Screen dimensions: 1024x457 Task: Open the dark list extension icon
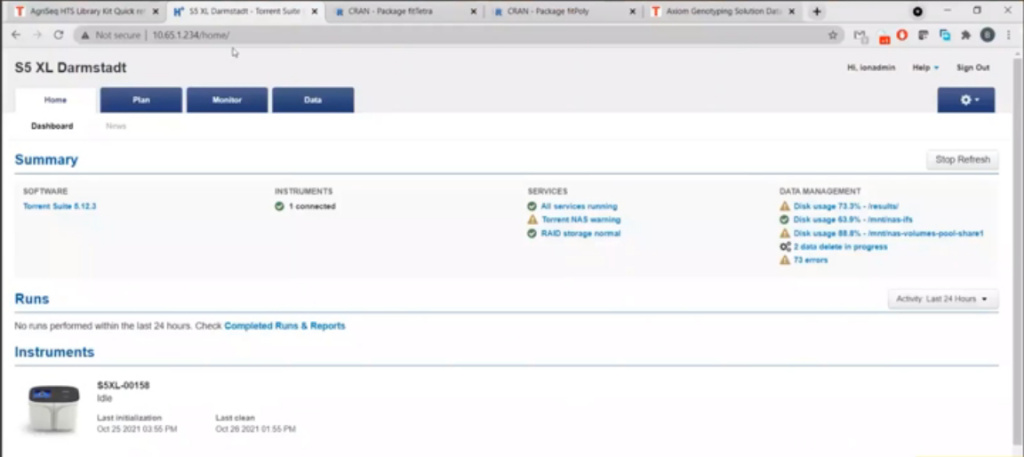pyautogui.click(x=923, y=35)
